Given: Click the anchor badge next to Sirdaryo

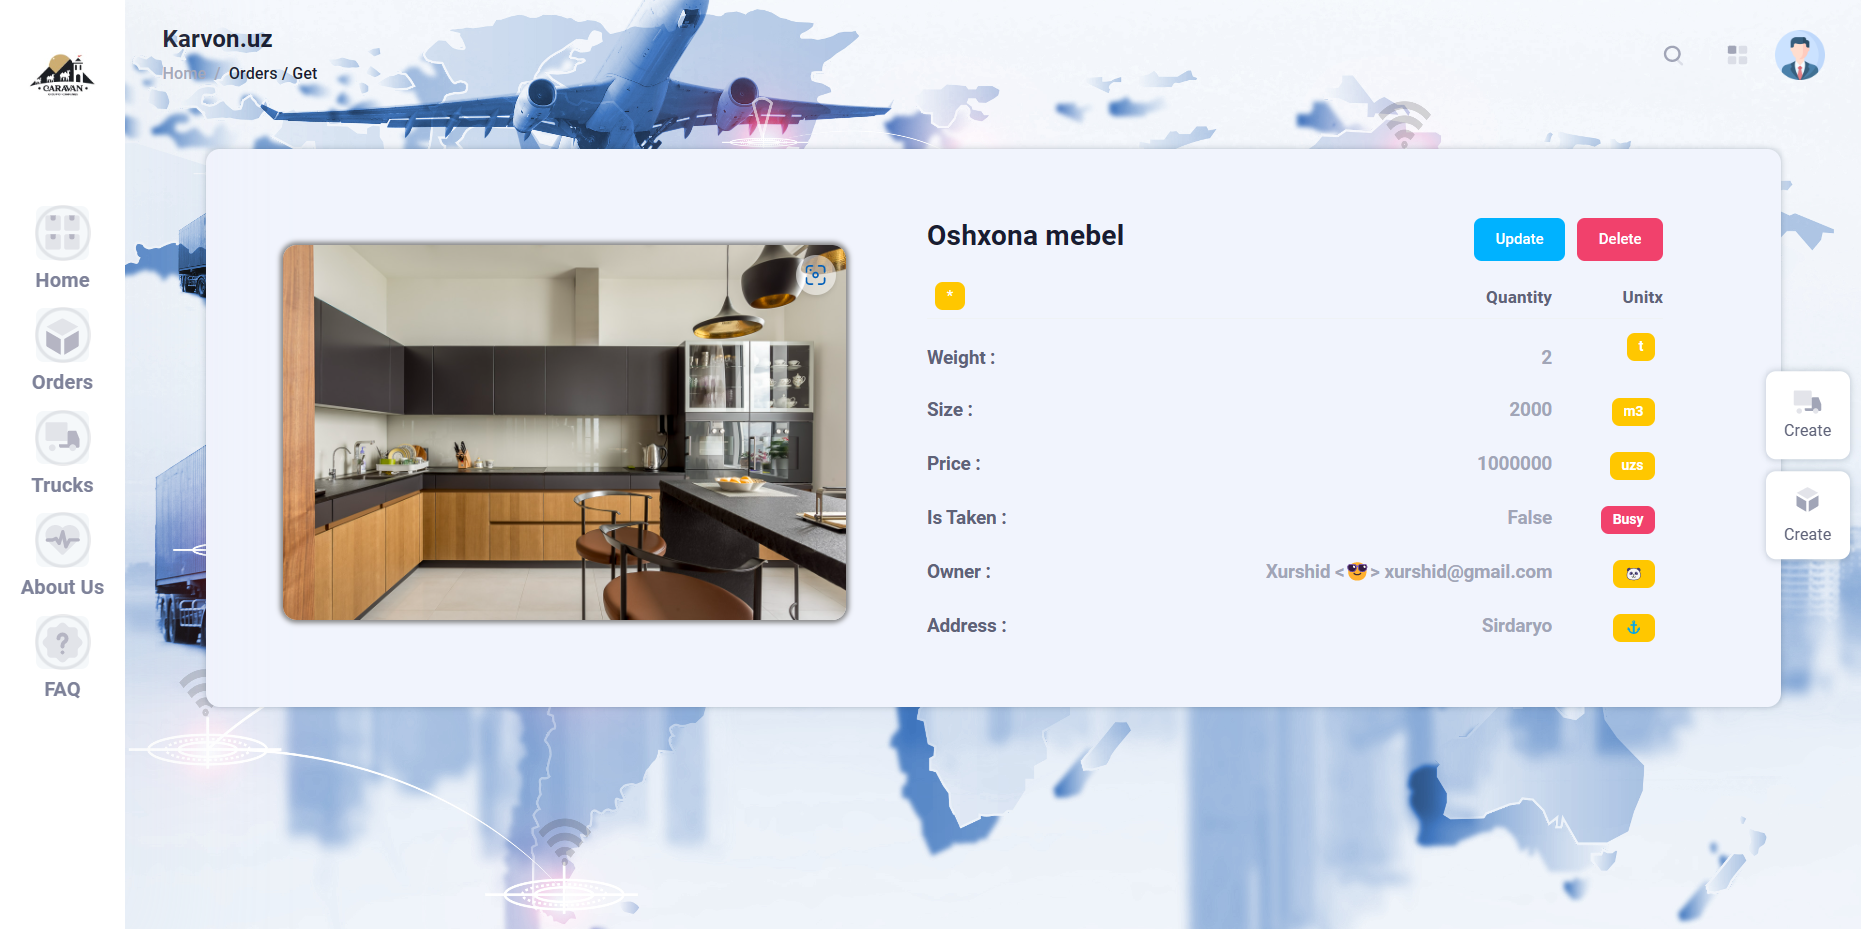Looking at the screenshot, I should 1633,627.
